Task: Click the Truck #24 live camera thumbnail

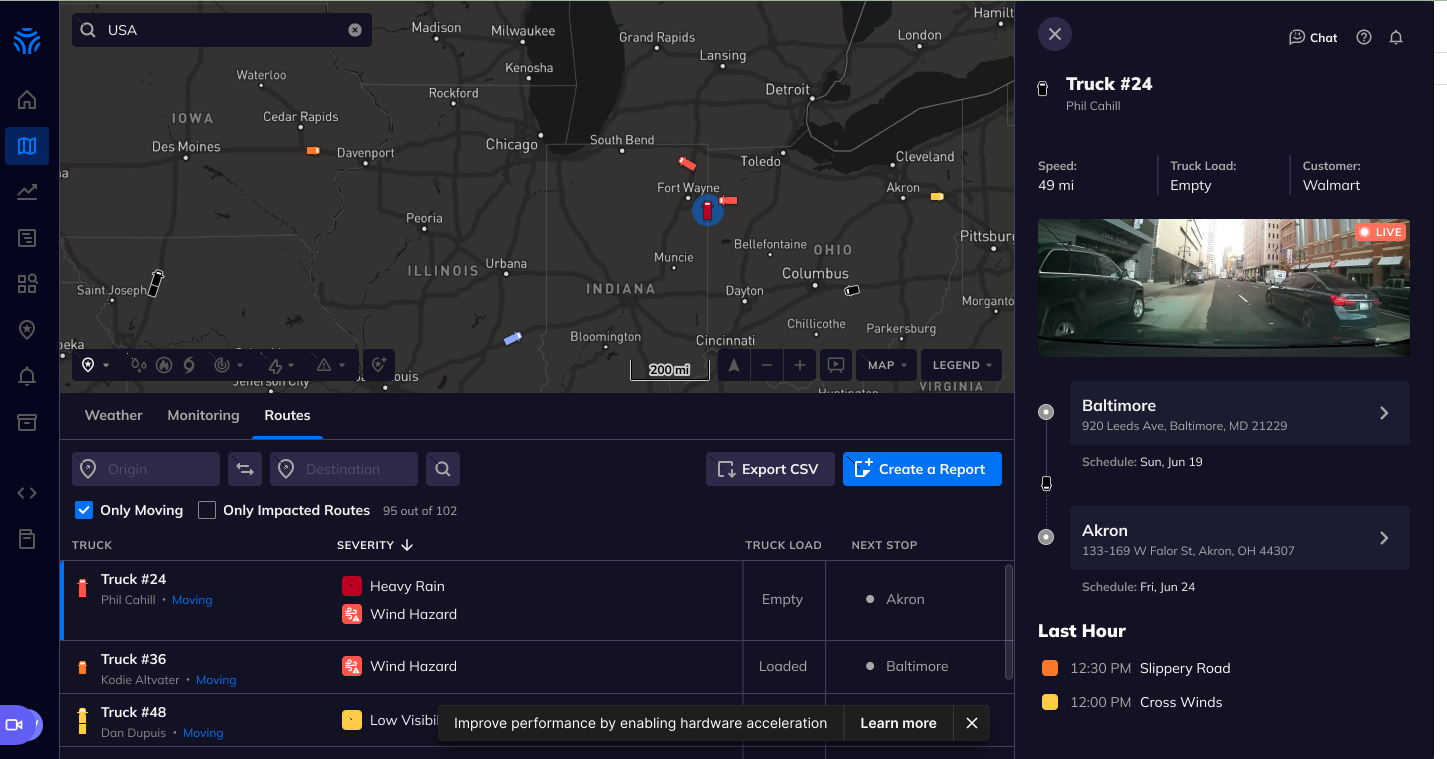Action: point(1223,288)
